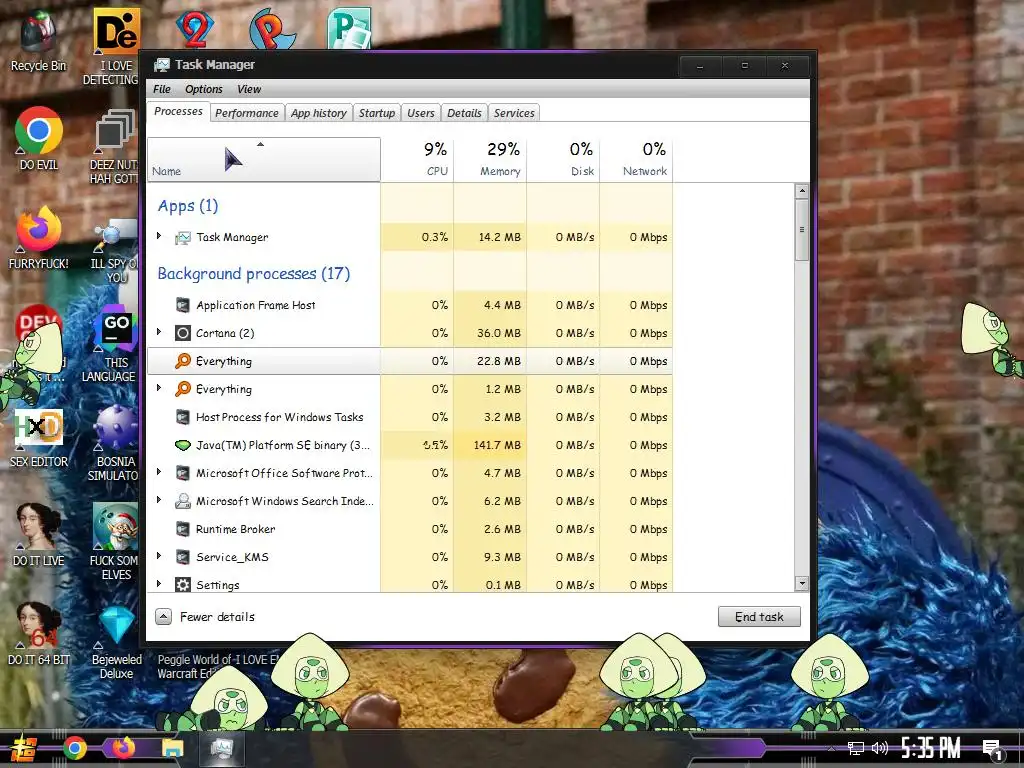Image resolution: width=1024 pixels, height=768 pixels.
Task: Open the File menu
Action: (161, 89)
